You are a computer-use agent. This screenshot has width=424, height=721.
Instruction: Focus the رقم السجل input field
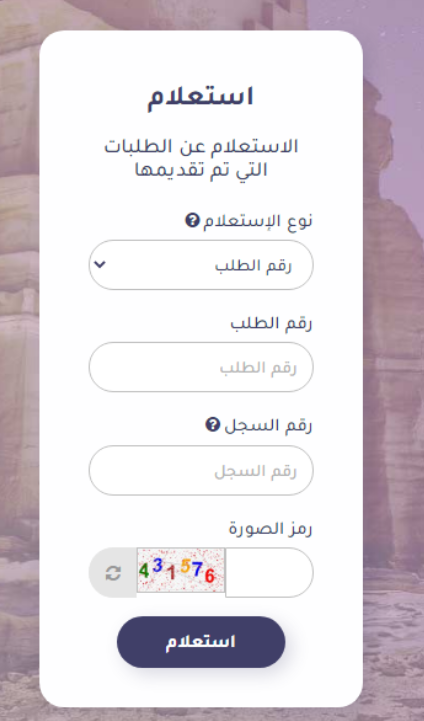point(201,470)
